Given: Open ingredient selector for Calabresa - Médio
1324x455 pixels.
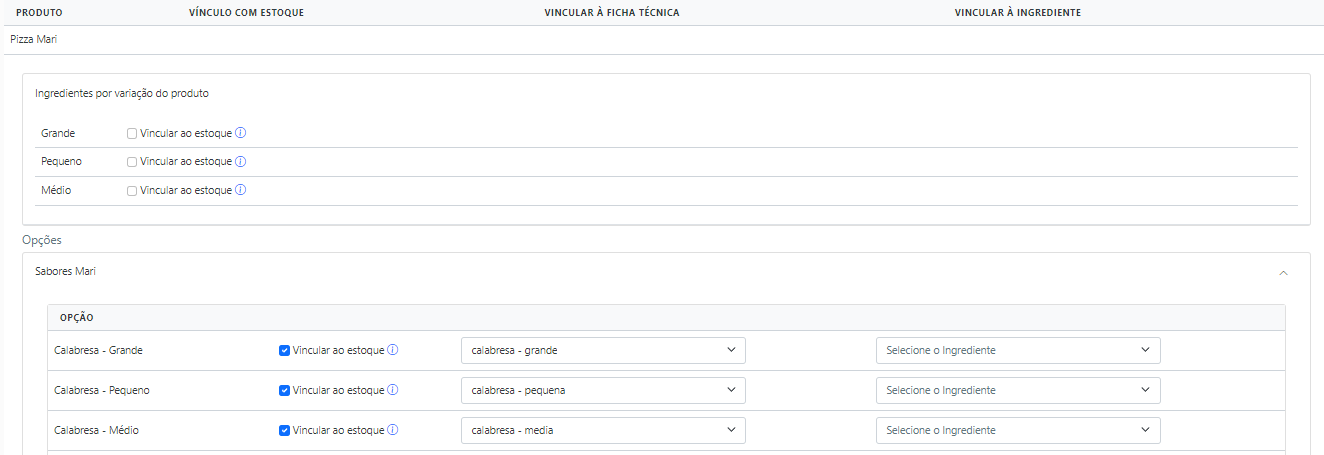Looking at the screenshot, I should (1018, 430).
